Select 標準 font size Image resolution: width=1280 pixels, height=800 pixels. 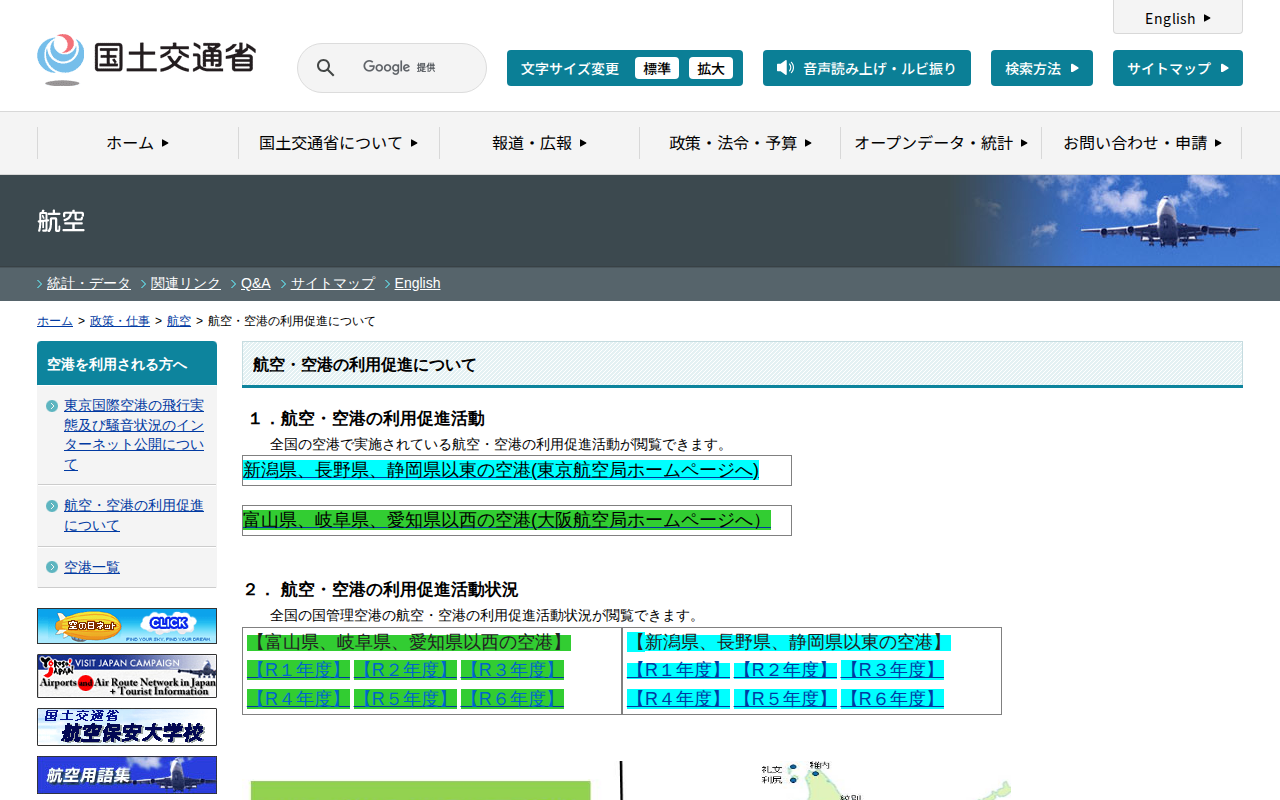click(657, 68)
